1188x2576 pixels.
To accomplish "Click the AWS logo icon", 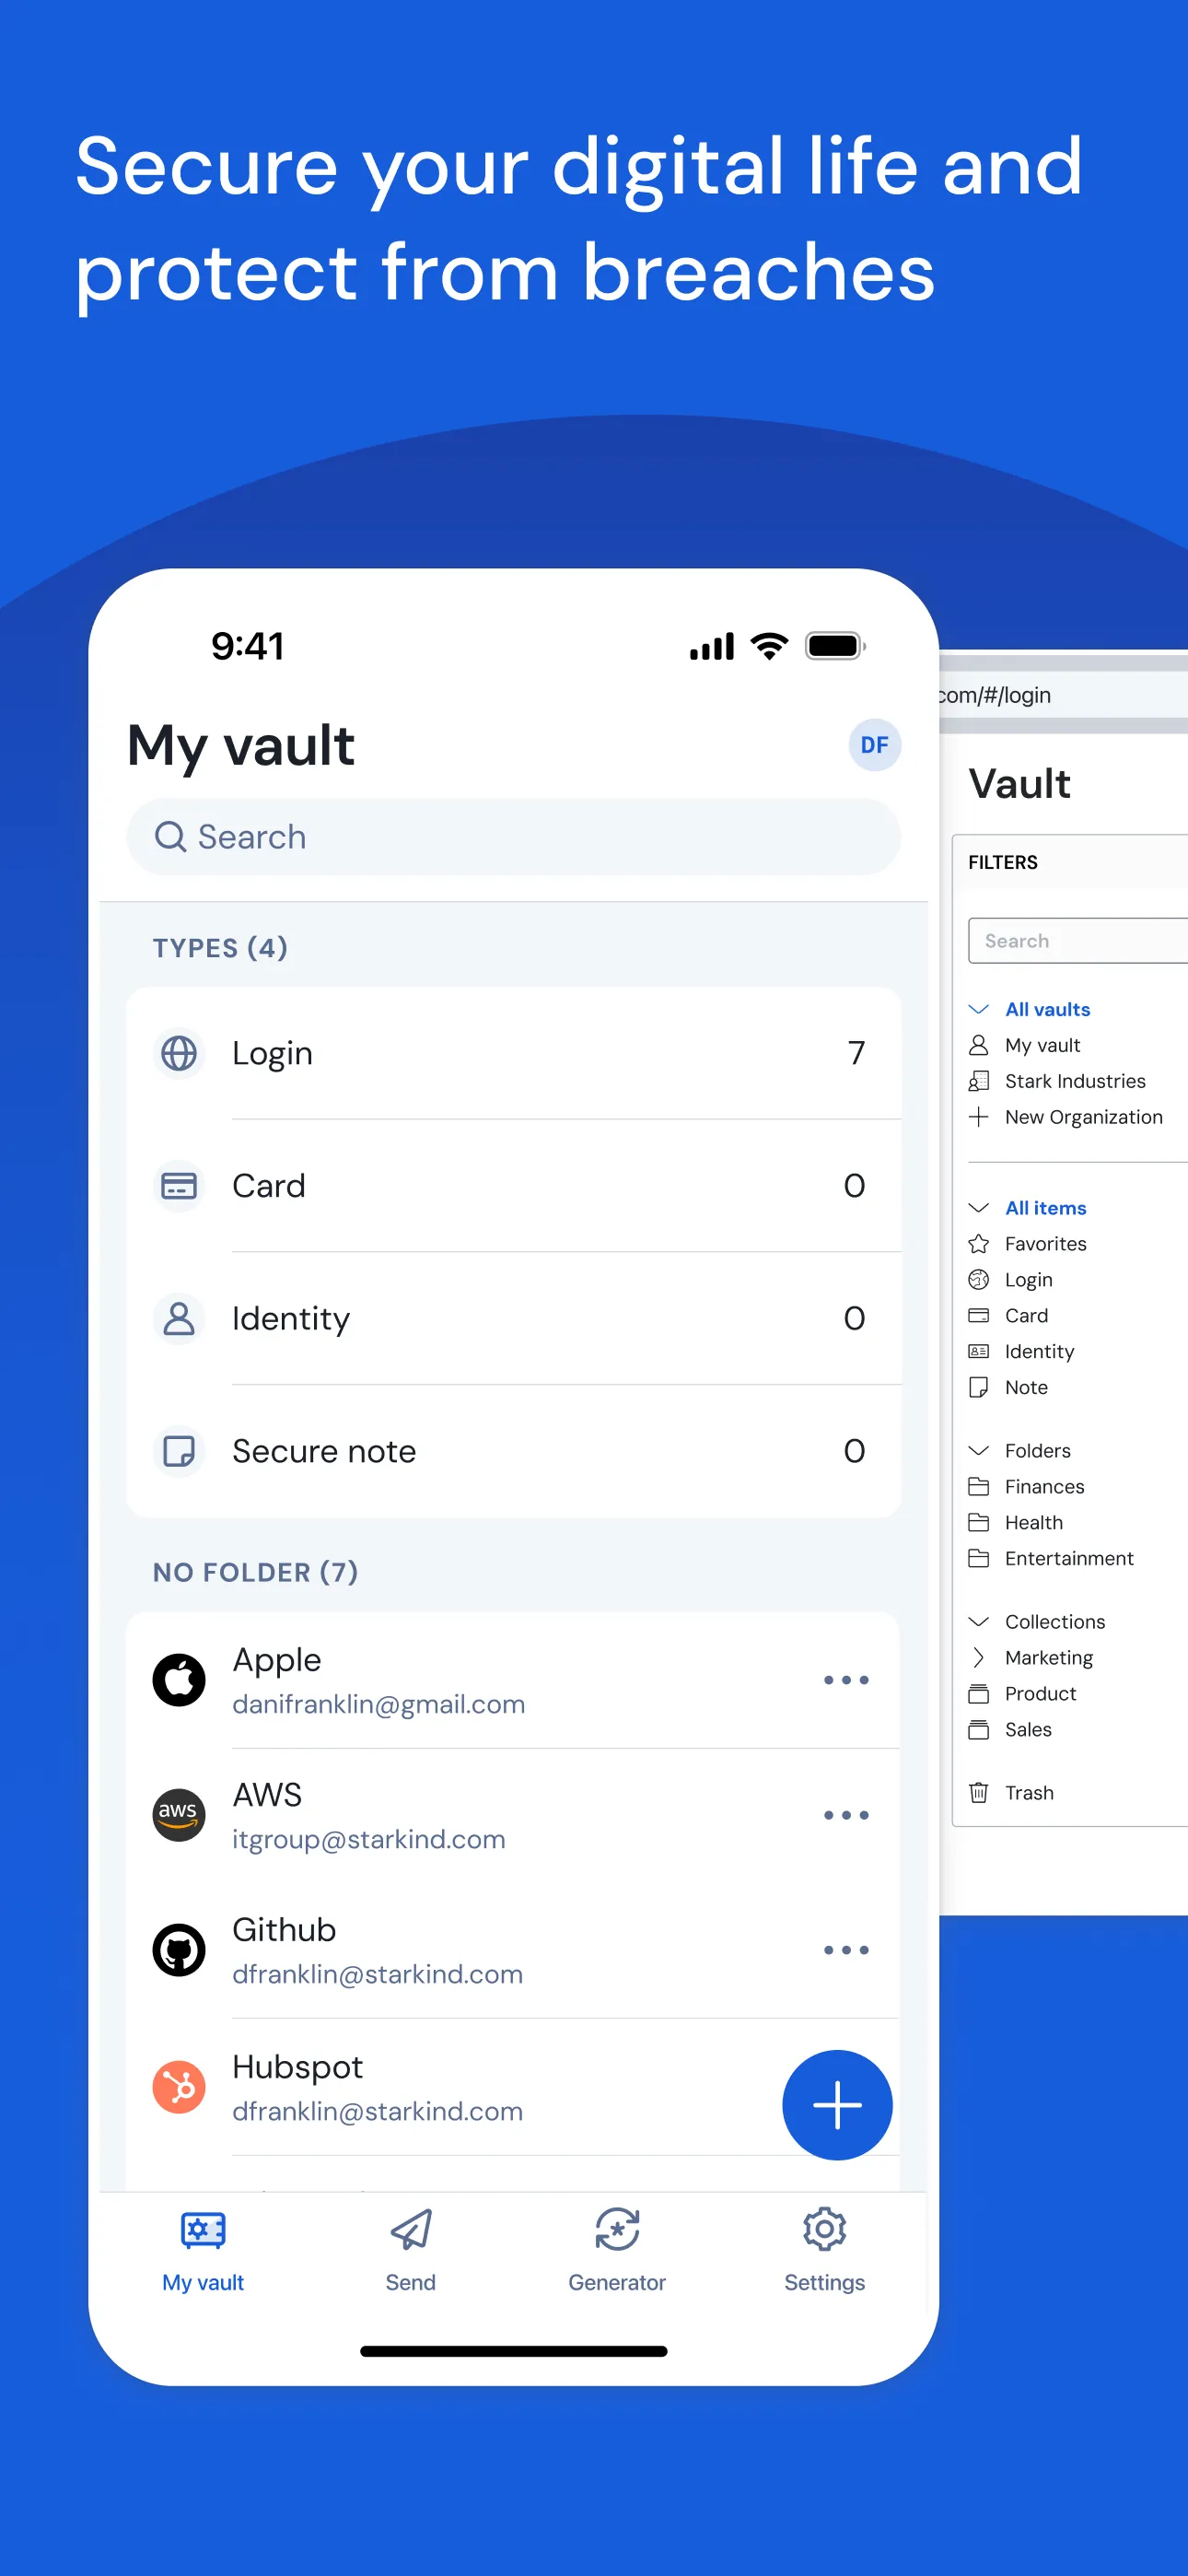I will (179, 1815).
